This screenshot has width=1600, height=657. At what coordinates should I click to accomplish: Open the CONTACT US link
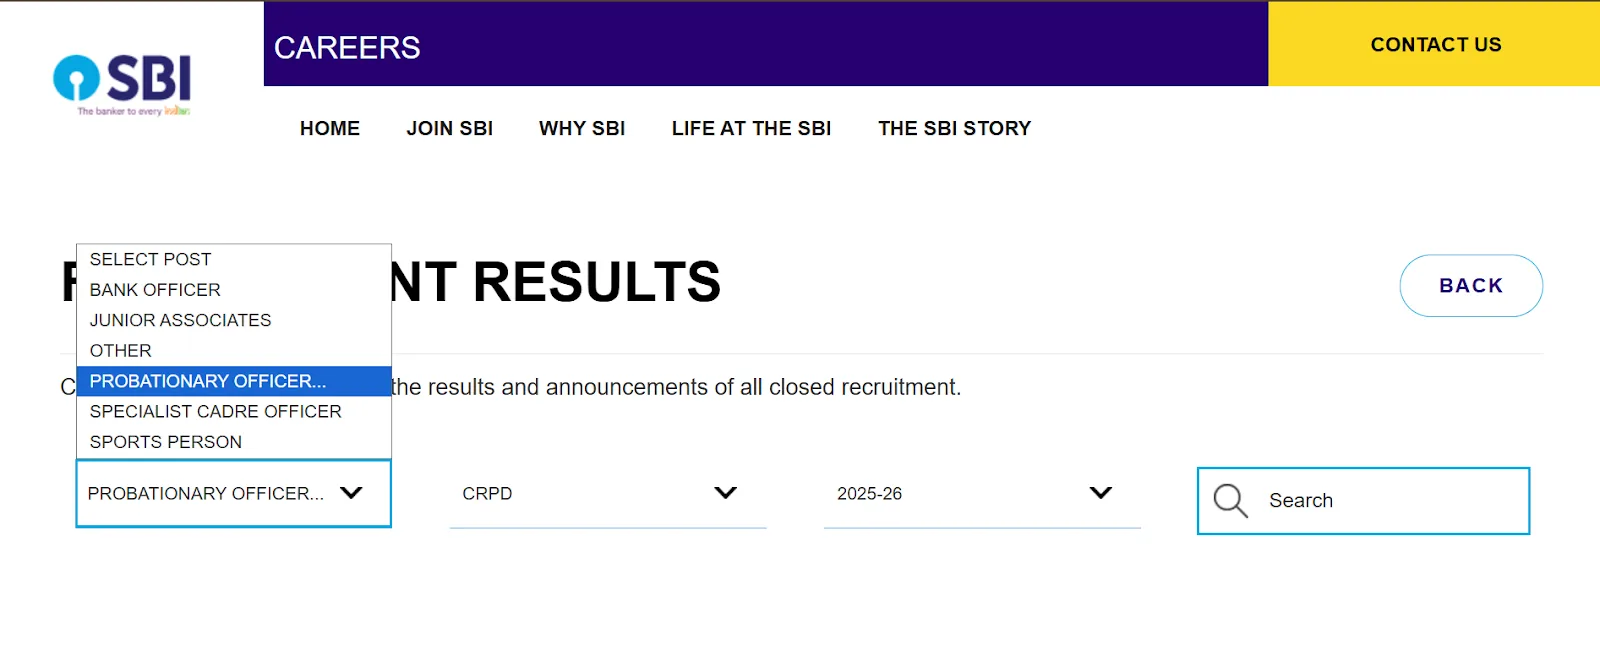pyautogui.click(x=1436, y=44)
